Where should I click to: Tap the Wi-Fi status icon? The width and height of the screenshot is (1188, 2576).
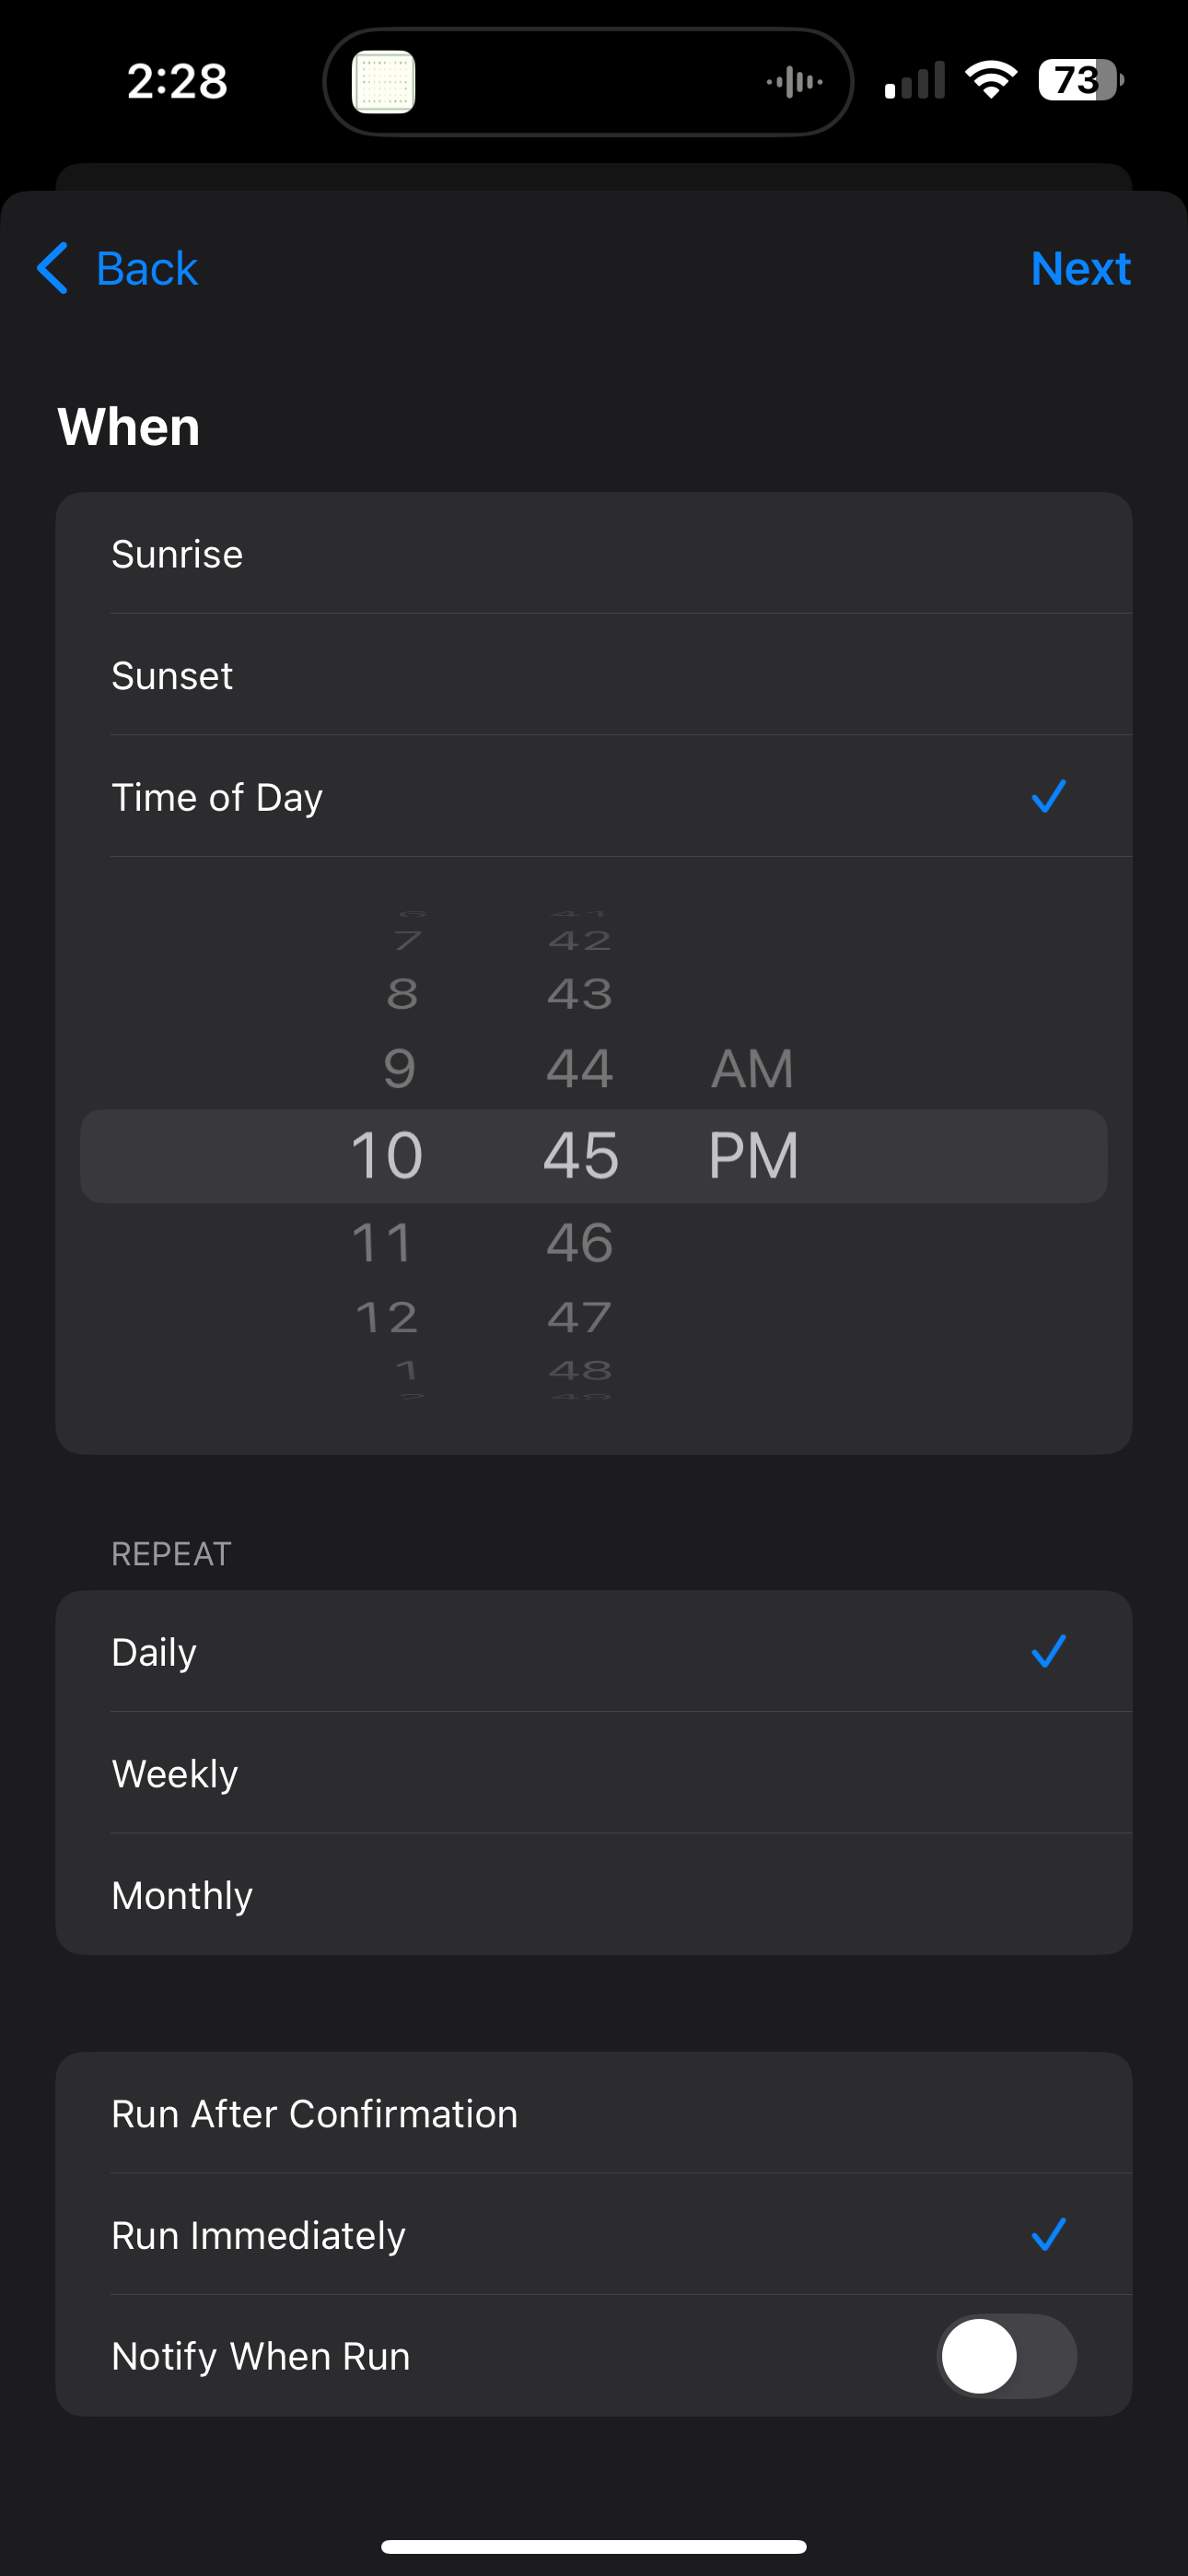[991, 80]
